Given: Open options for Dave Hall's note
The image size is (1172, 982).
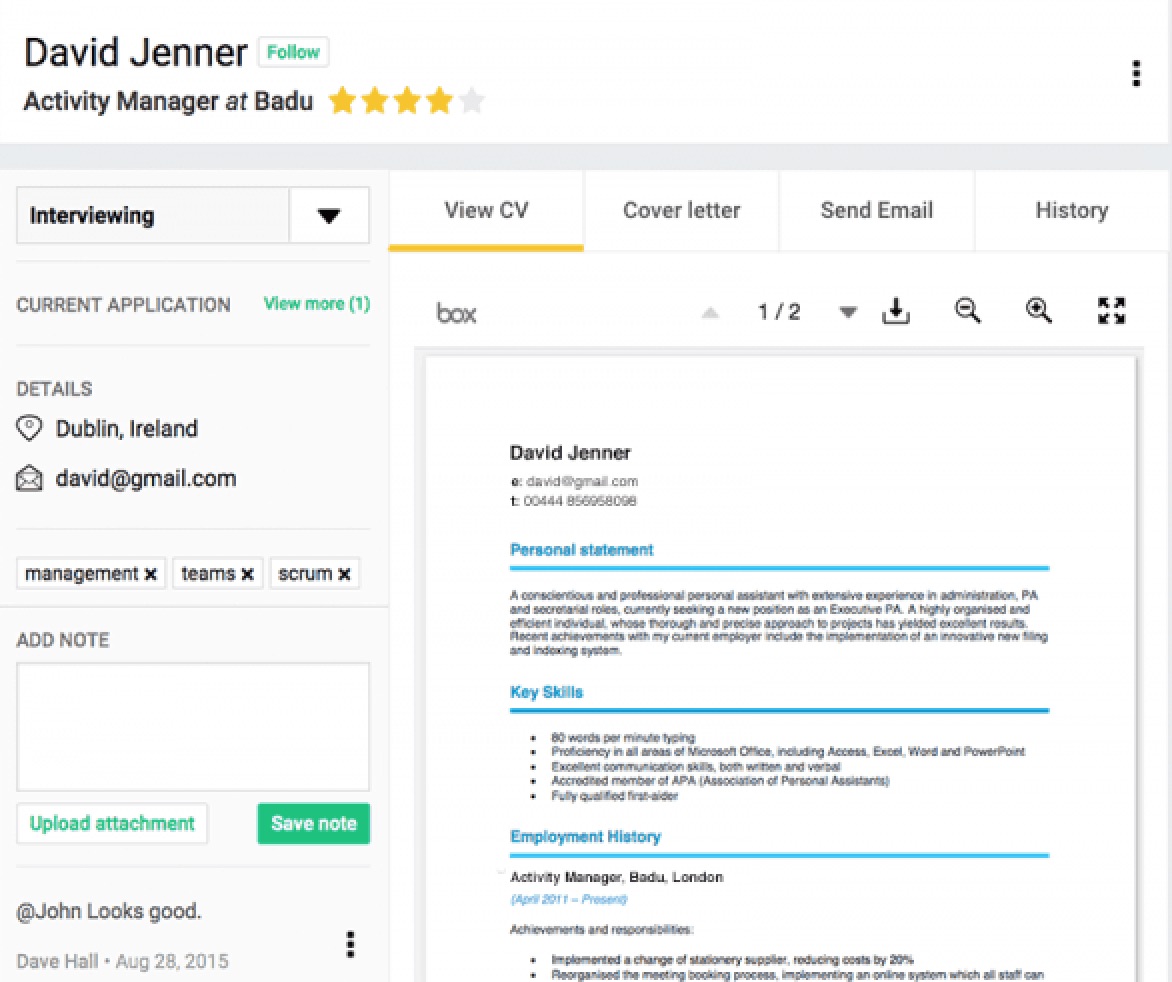Looking at the screenshot, I should 350,944.
